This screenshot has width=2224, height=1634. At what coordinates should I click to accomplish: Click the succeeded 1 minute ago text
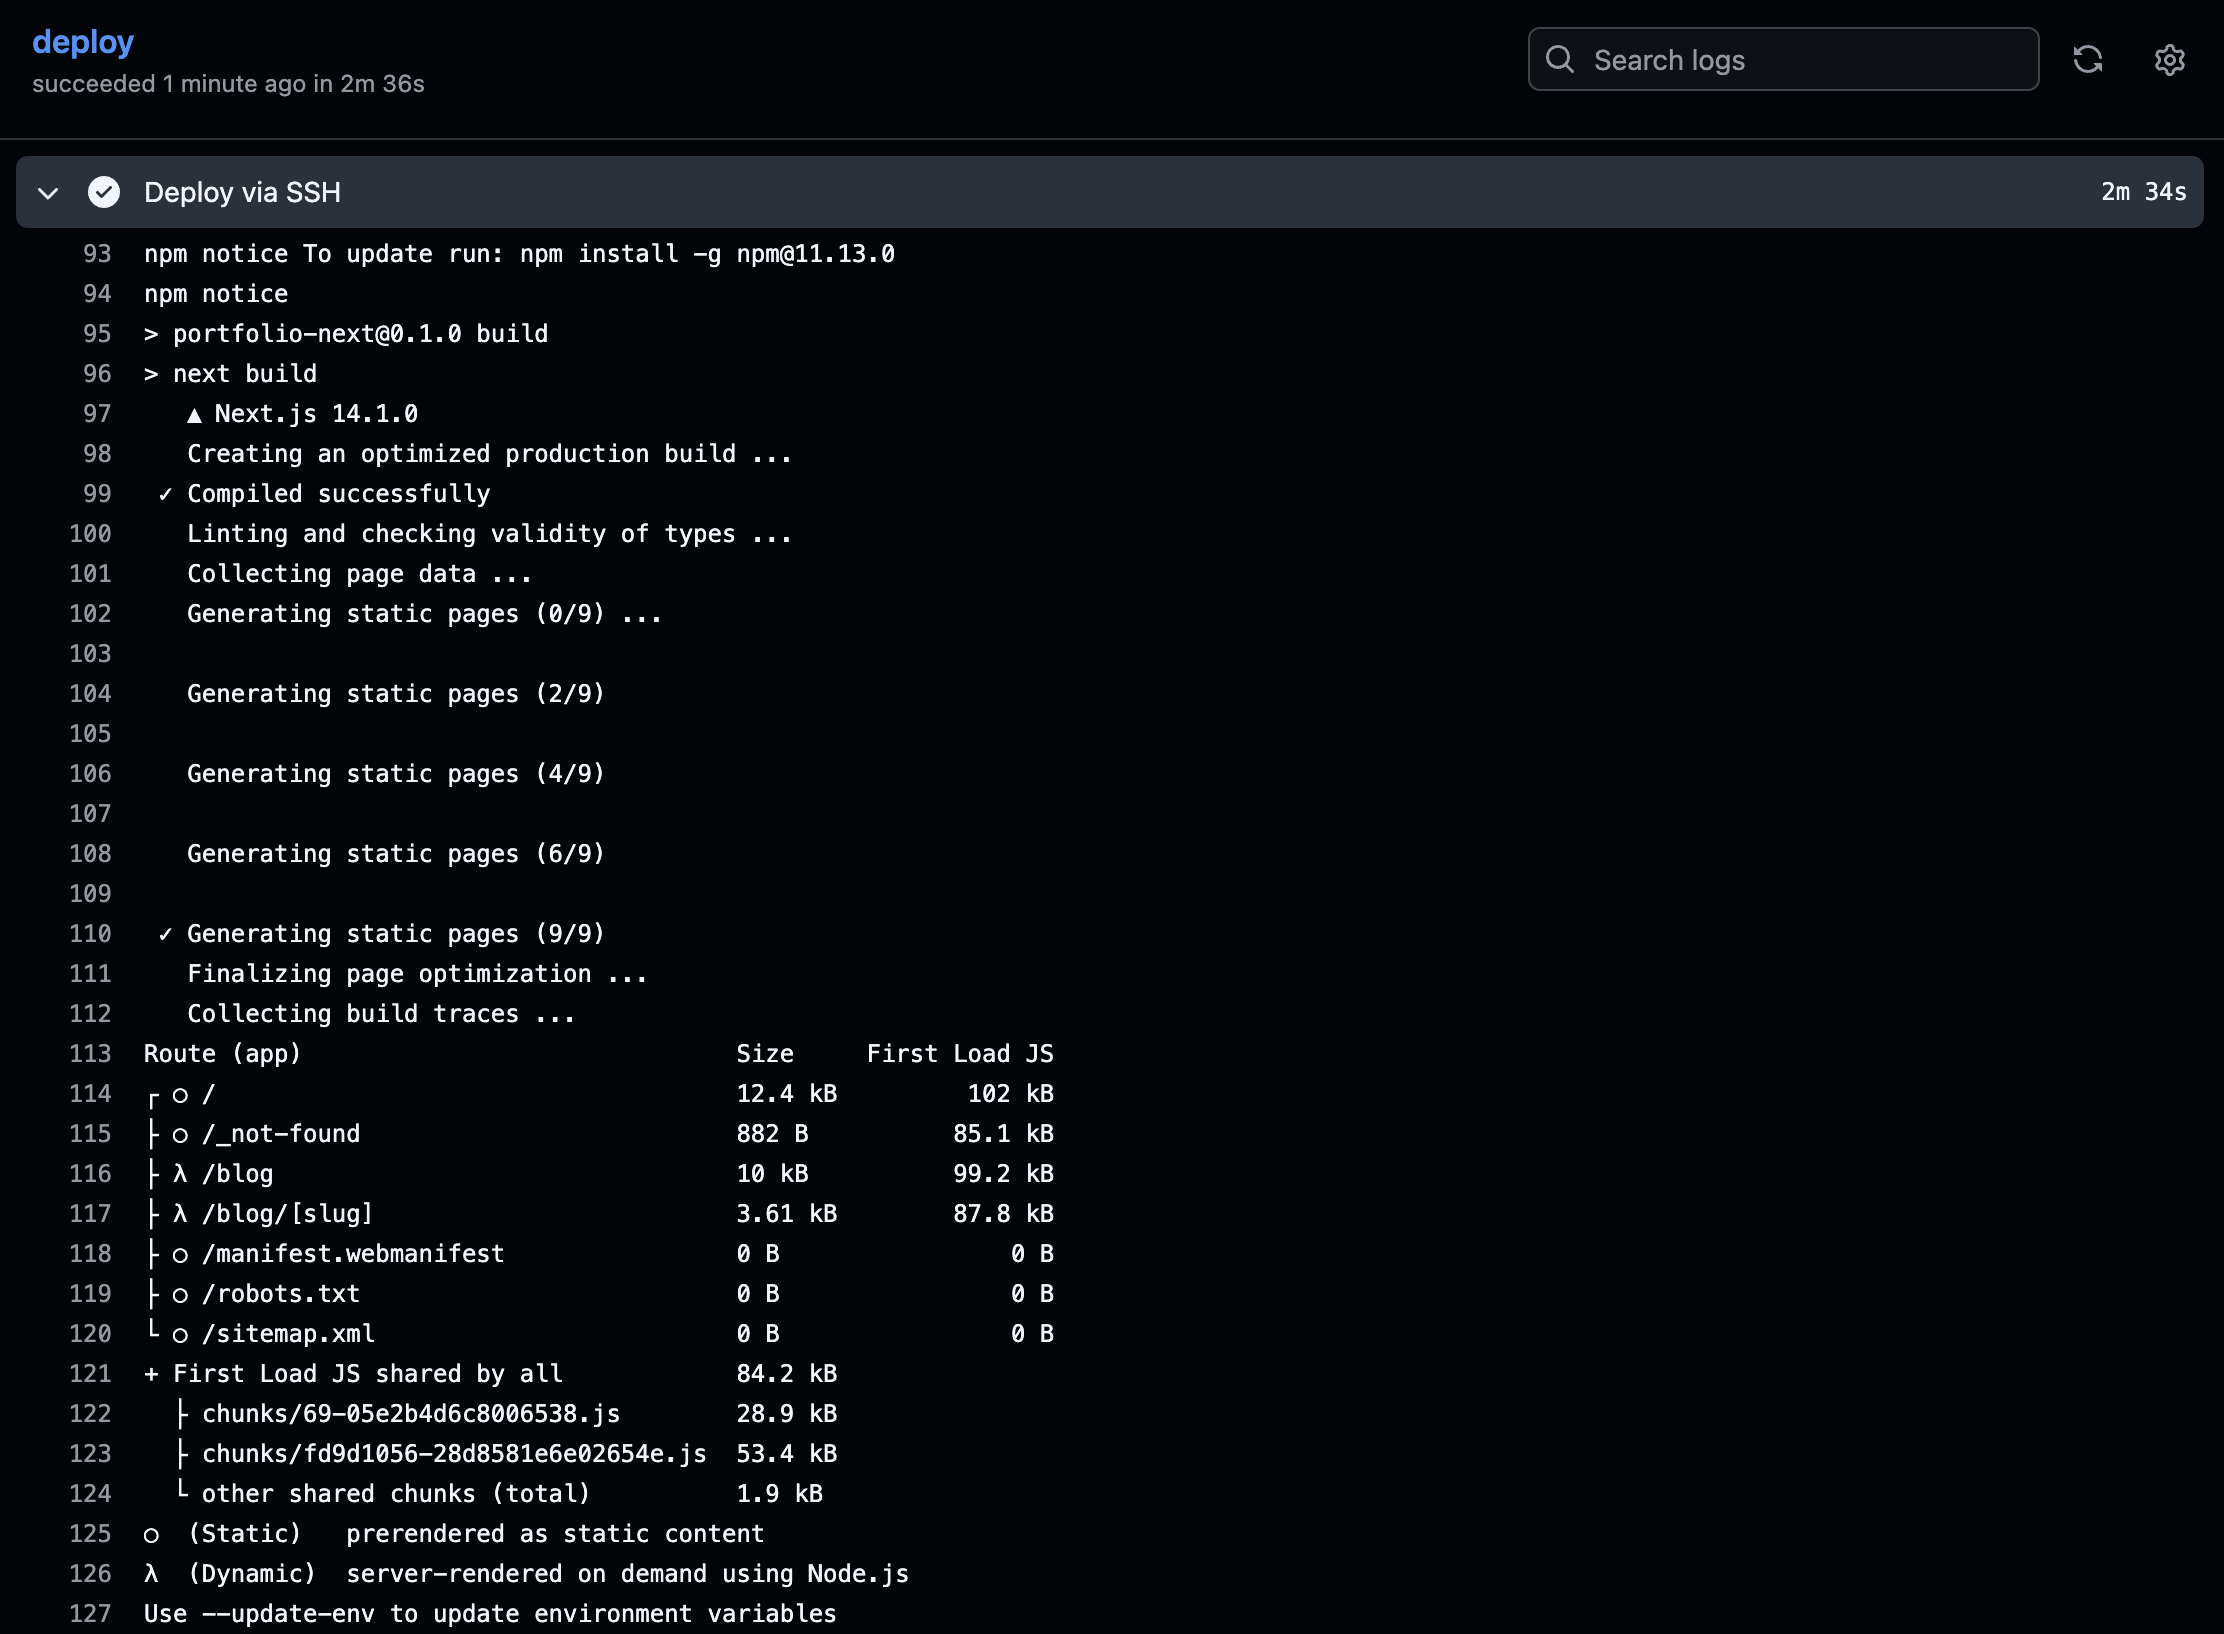[x=228, y=84]
